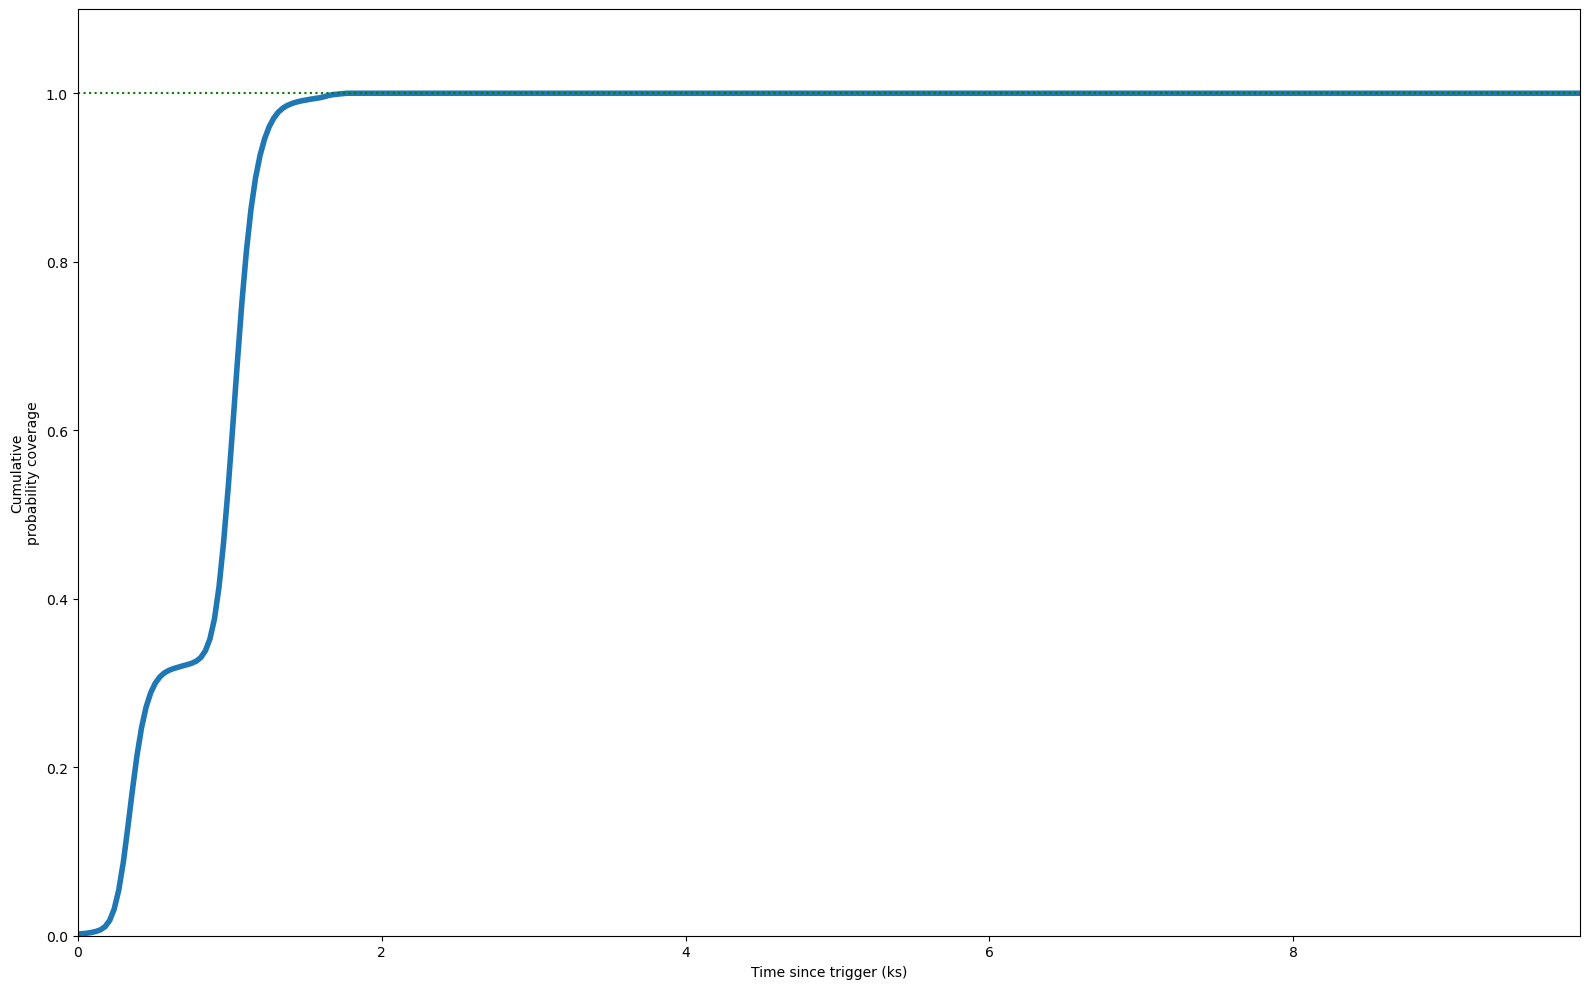Click the y-axis tick label 0.4
The width and height of the screenshot is (1589, 989).
pyautogui.click(x=58, y=600)
